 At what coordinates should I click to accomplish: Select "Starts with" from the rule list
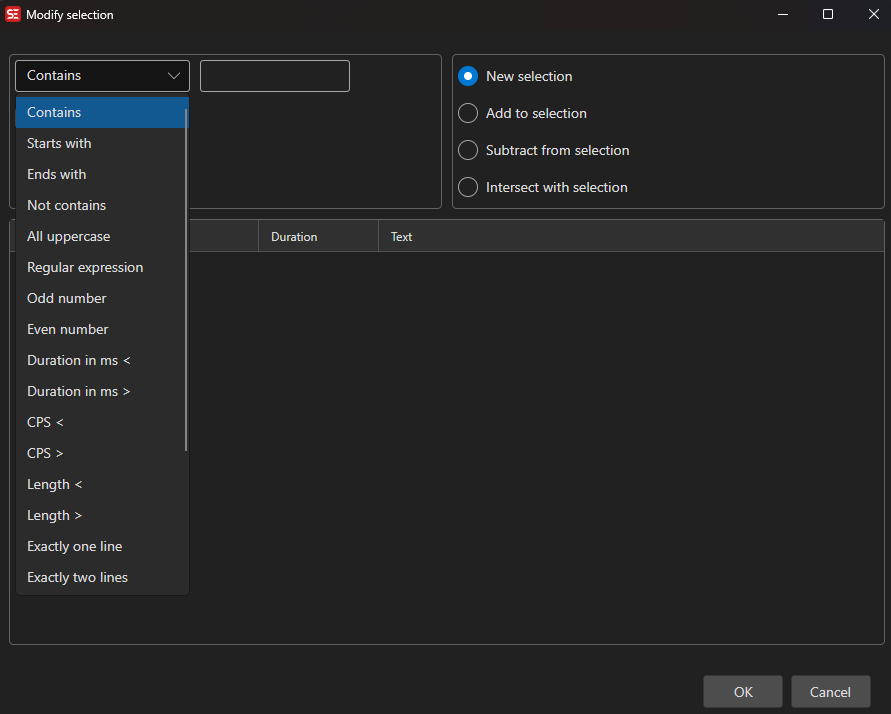(x=58, y=143)
